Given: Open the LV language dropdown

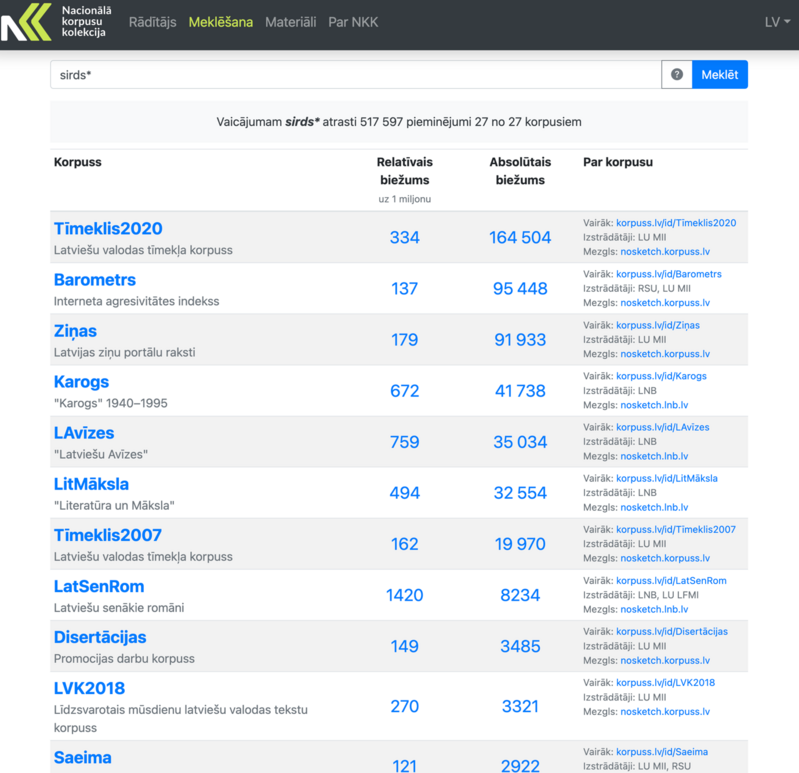Looking at the screenshot, I should [x=777, y=22].
